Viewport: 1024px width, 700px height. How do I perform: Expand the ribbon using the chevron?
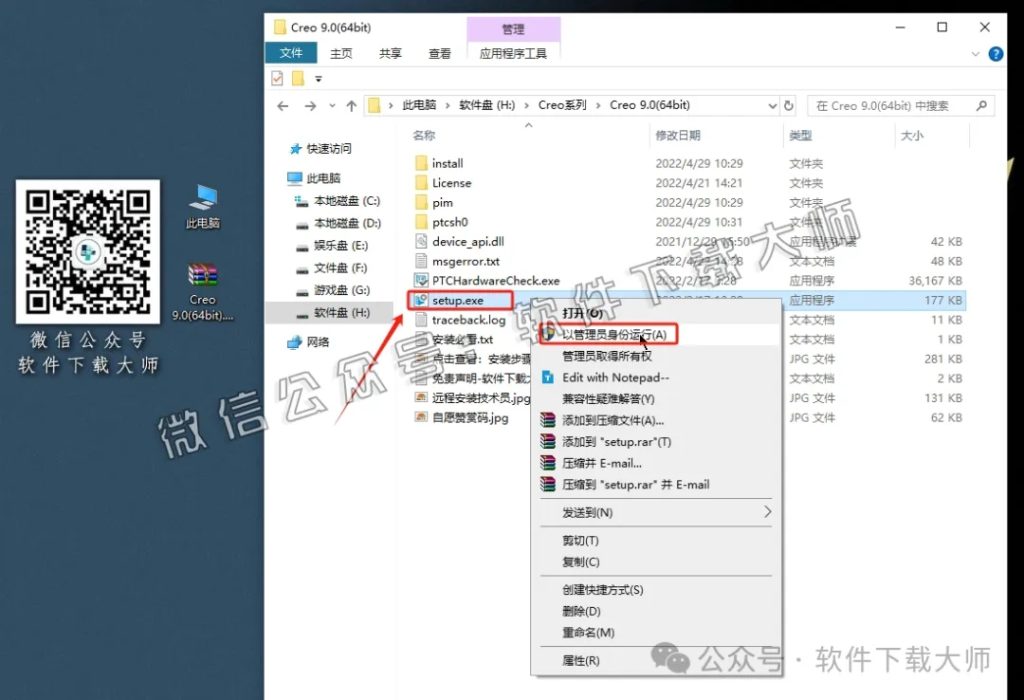point(976,54)
